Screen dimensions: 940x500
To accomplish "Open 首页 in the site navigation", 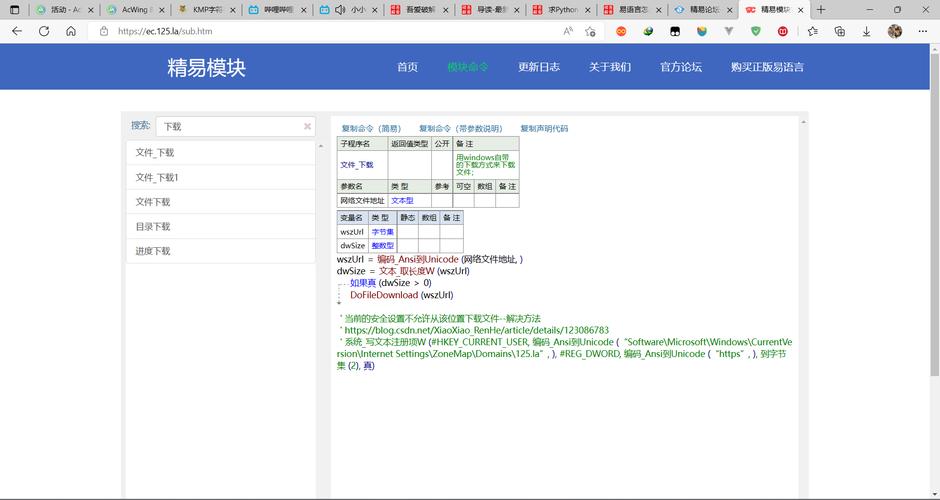I will pos(408,67).
